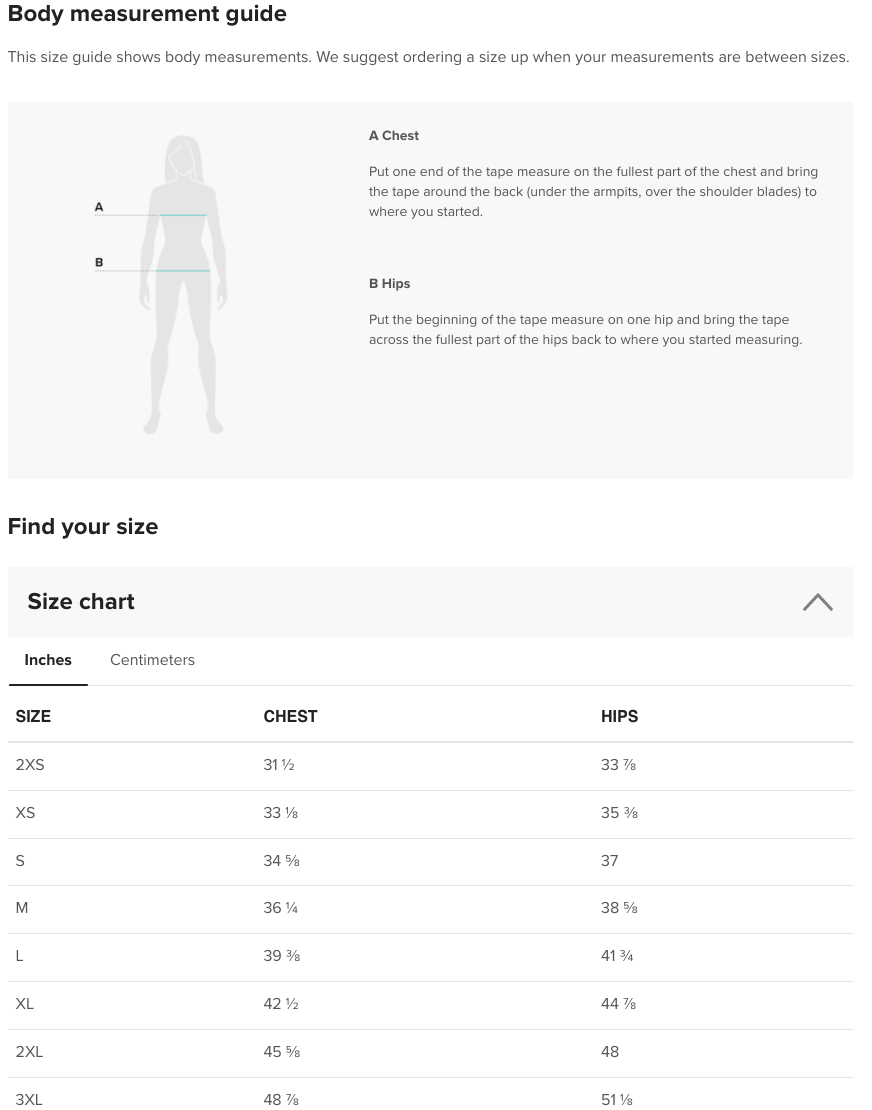Screen dimensions: 872x1110
Task: Click the M size row label
Action: click(22, 908)
